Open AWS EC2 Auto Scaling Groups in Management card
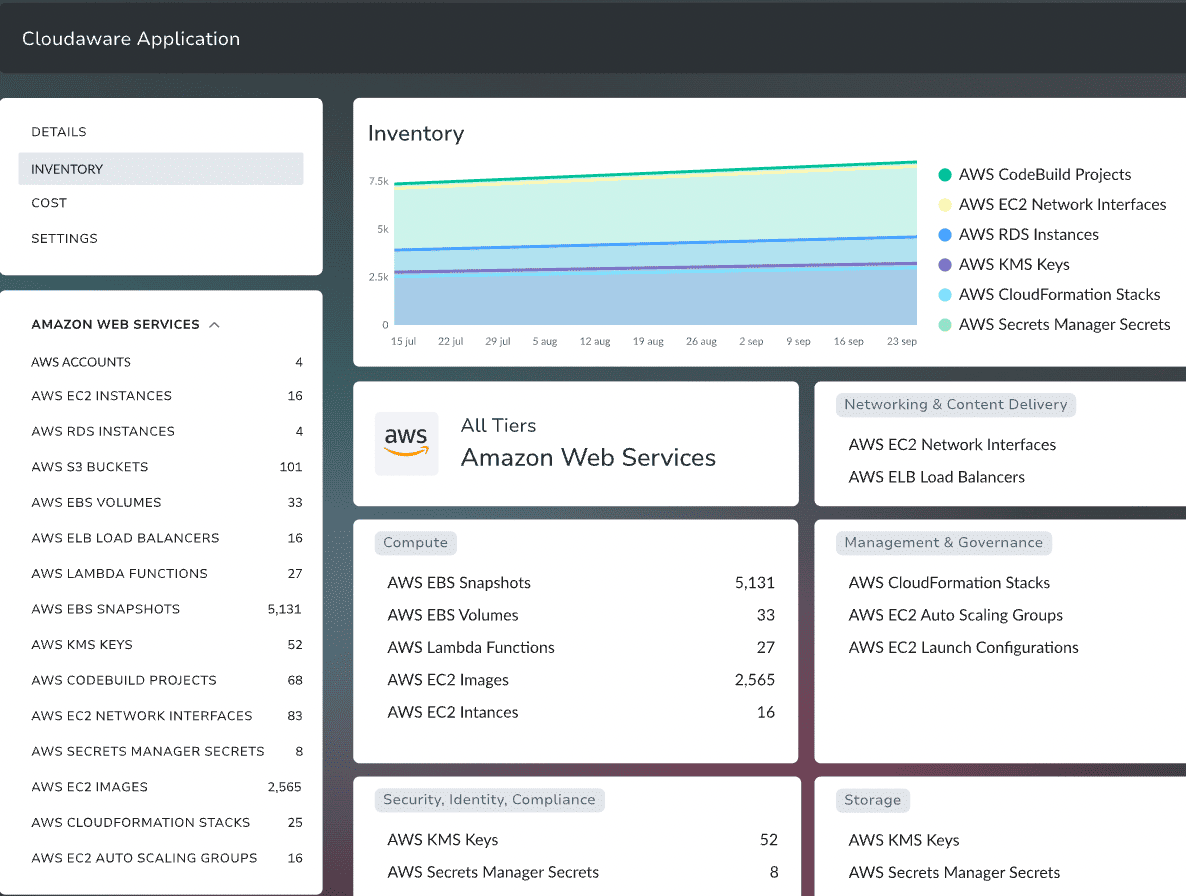This screenshot has height=896, width=1186. 955,615
